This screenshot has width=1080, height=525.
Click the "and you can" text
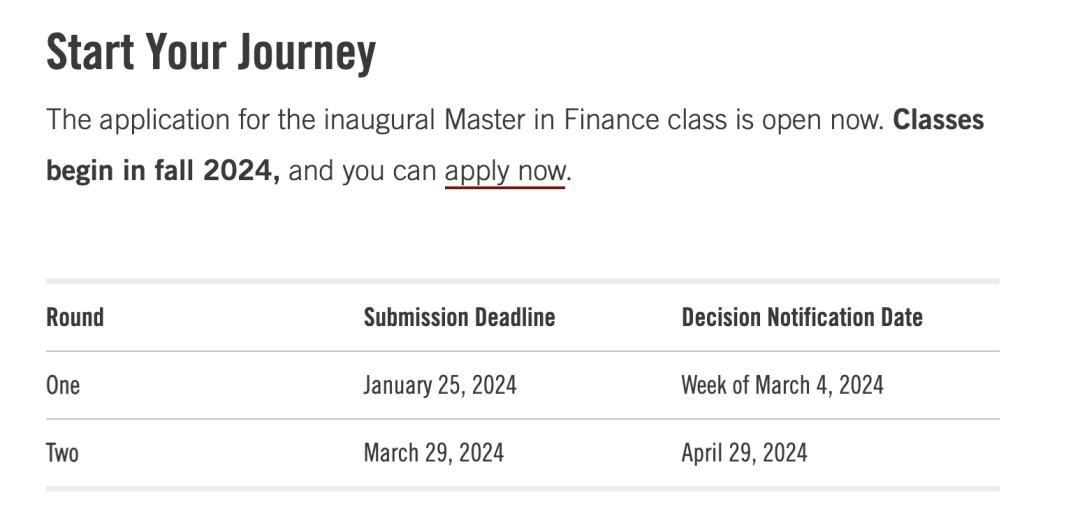pos(363,171)
